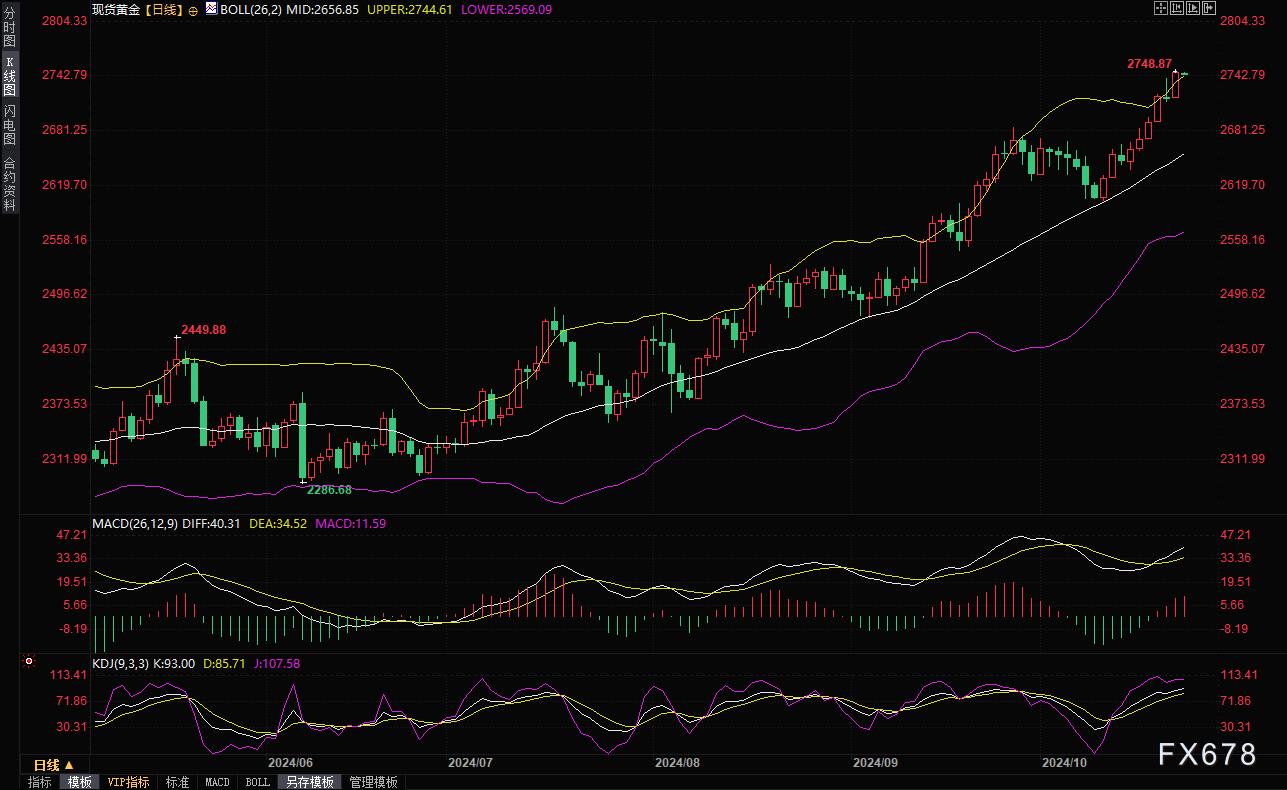1287x790 pixels.
Task: Click the jump-to-start chart axis icon
Action: 1176,8
